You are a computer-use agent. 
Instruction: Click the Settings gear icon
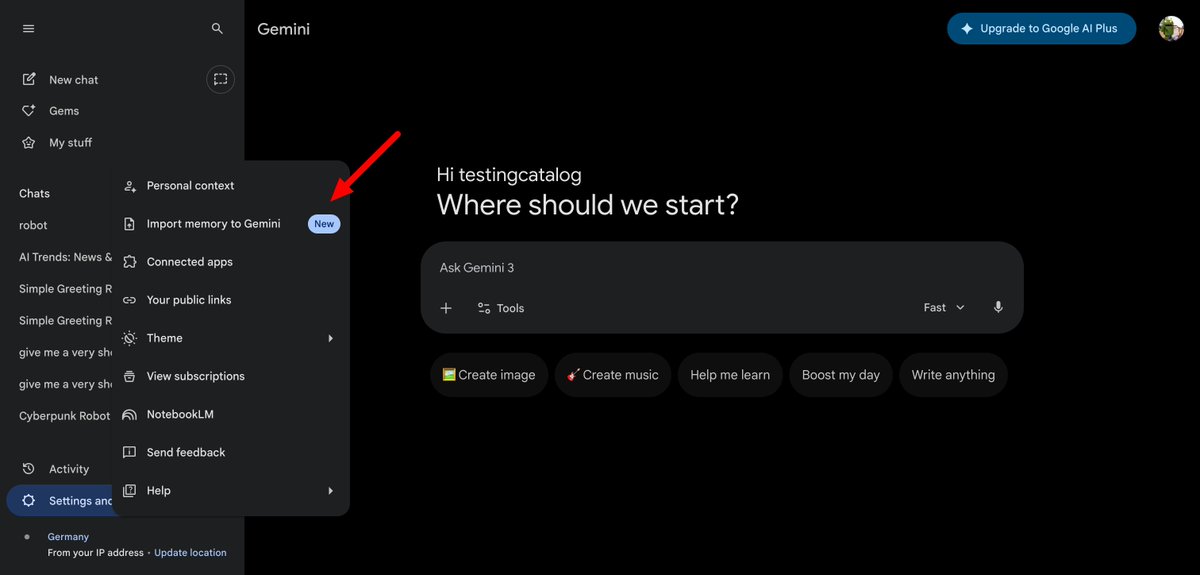29,501
